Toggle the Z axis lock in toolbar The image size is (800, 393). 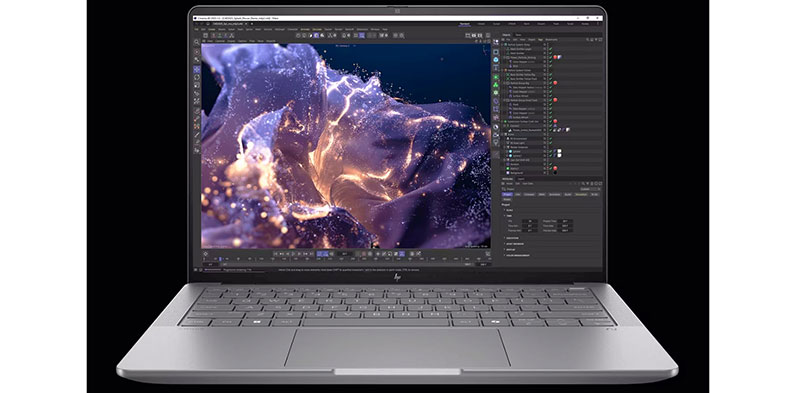226,35
